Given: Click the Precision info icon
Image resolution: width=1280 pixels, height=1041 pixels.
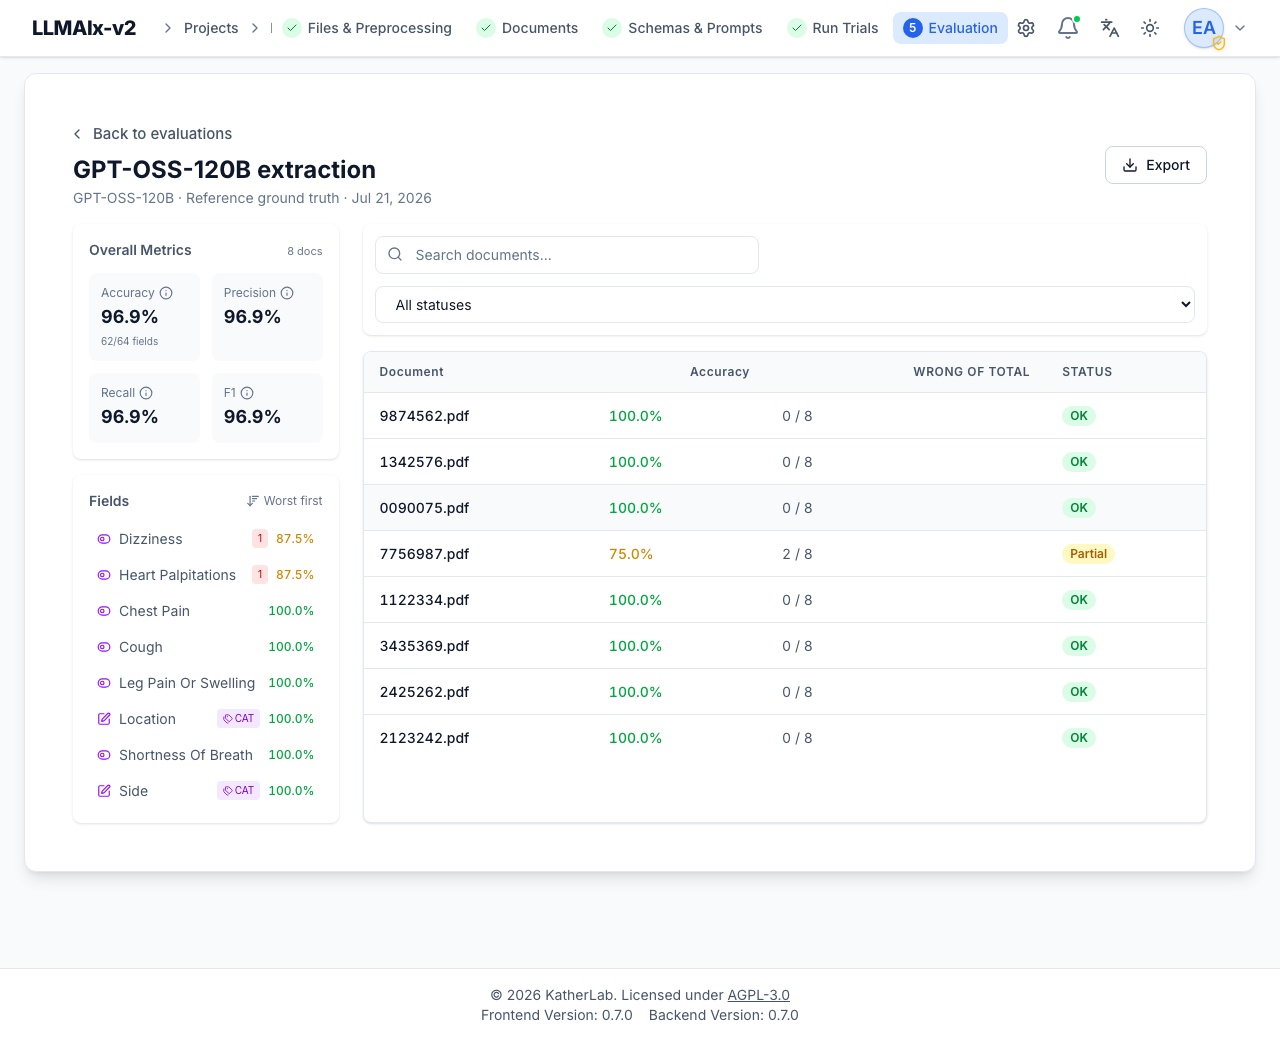Looking at the screenshot, I should click(287, 293).
